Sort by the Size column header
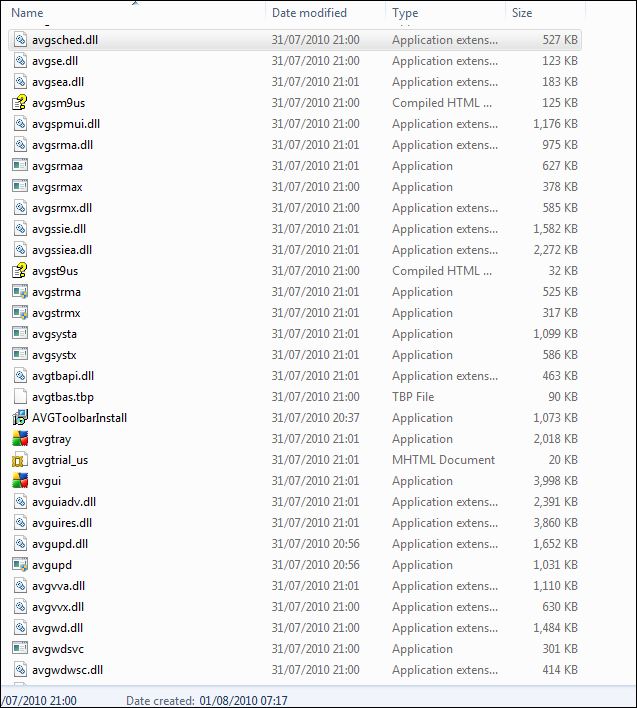 pyautogui.click(x=522, y=13)
